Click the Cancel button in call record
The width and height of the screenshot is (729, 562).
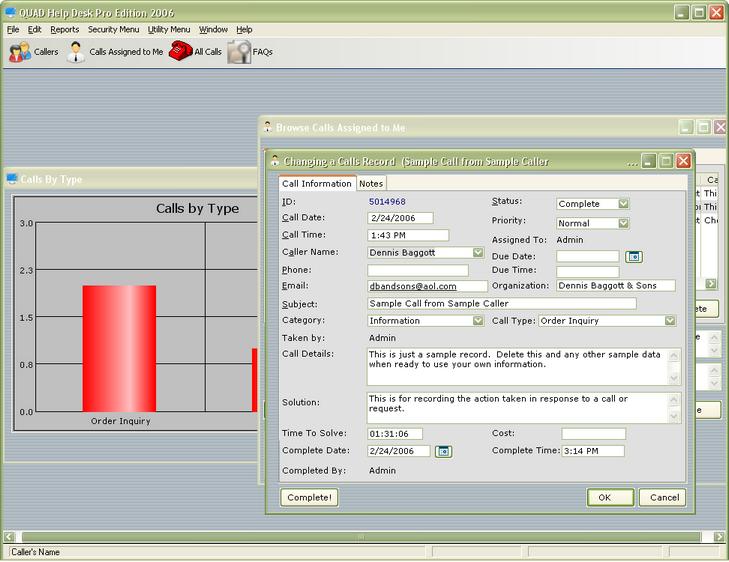(664, 497)
